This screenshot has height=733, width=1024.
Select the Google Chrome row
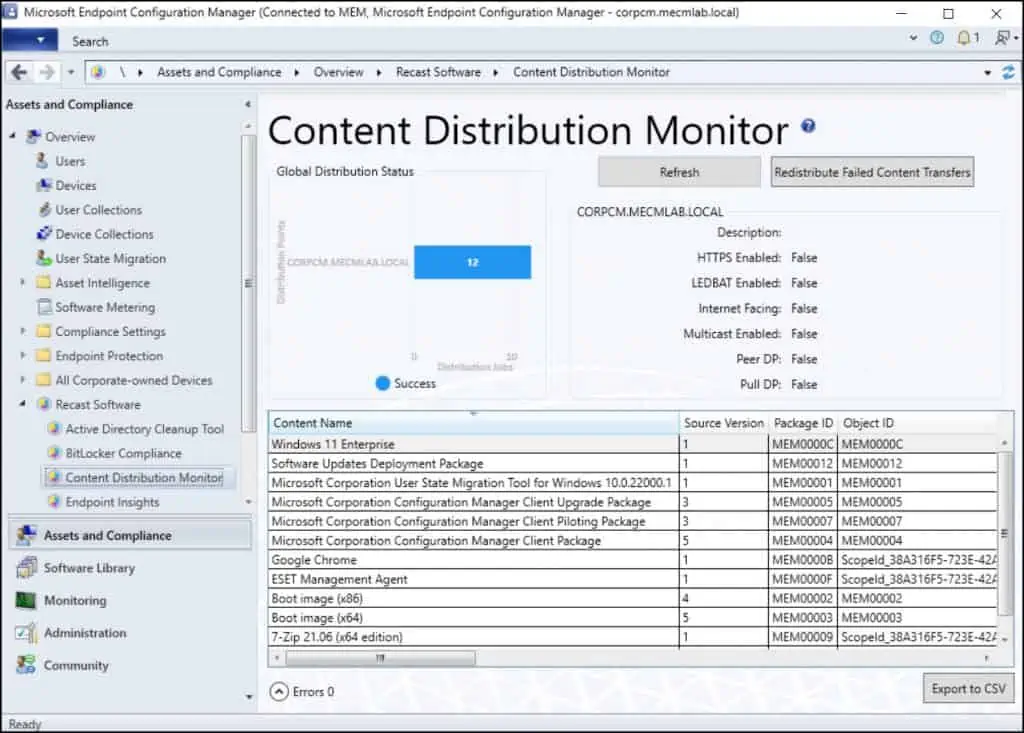click(x=632, y=560)
